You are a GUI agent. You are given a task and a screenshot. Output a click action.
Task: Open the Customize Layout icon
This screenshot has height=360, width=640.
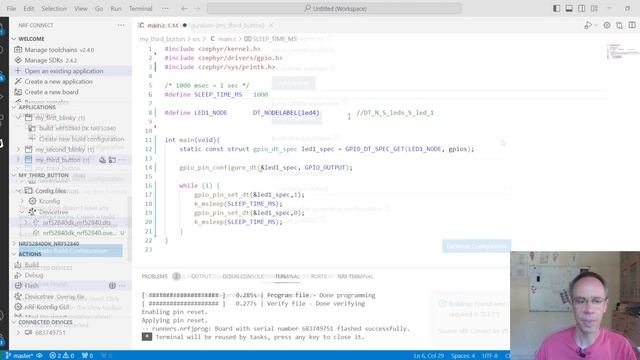pos(594,9)
